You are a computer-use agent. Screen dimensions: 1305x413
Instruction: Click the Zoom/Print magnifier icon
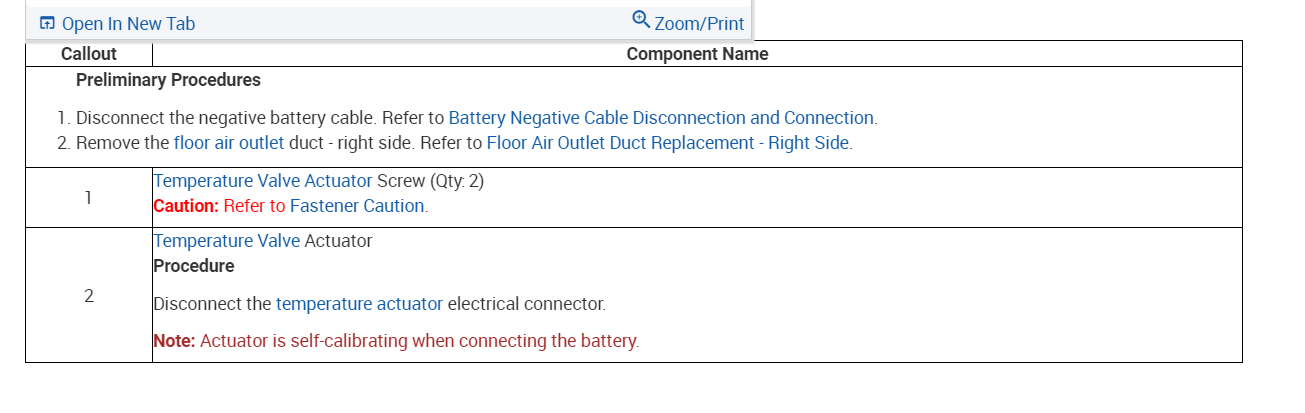641,19
